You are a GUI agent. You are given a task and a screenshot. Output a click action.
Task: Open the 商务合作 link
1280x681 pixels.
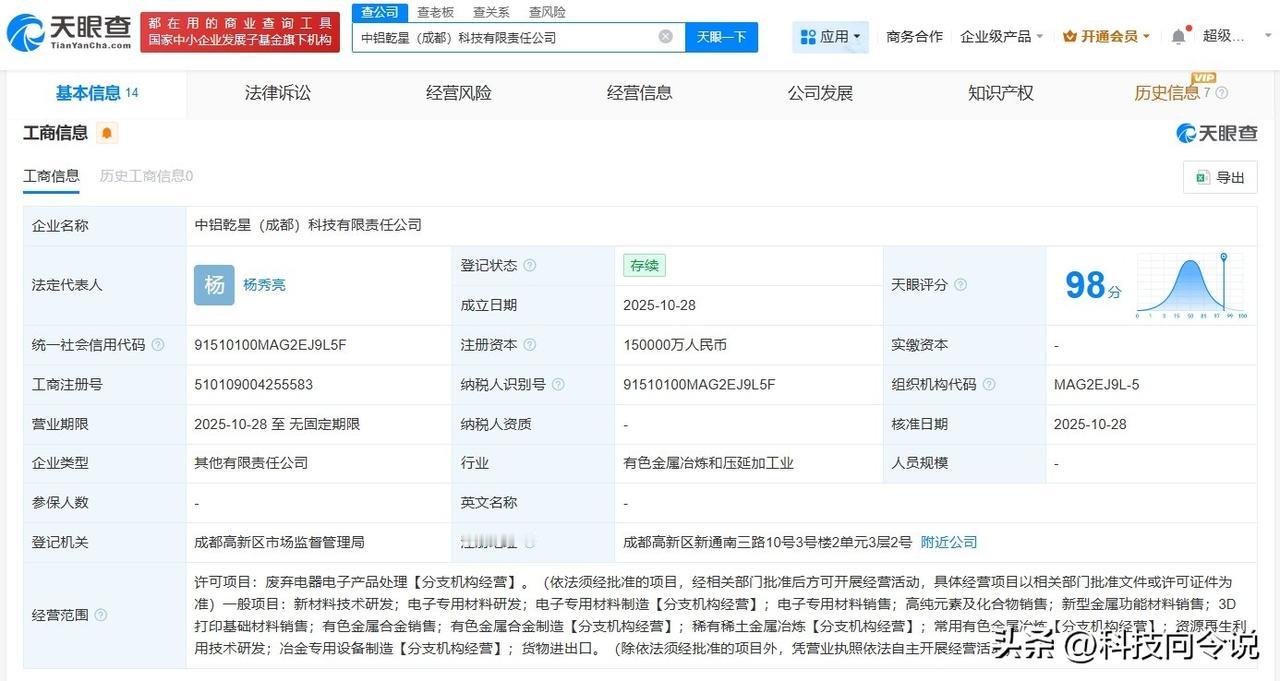click(914, 36)
